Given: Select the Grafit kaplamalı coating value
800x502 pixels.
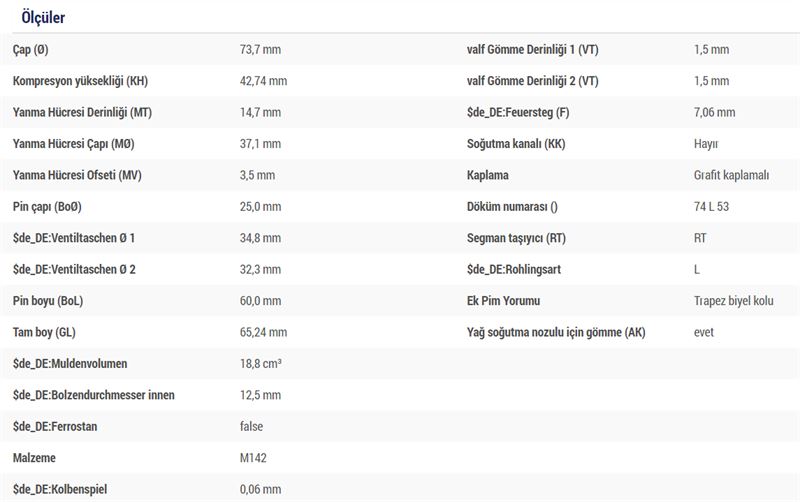Looking at the screenshot, I should point(731,175).
